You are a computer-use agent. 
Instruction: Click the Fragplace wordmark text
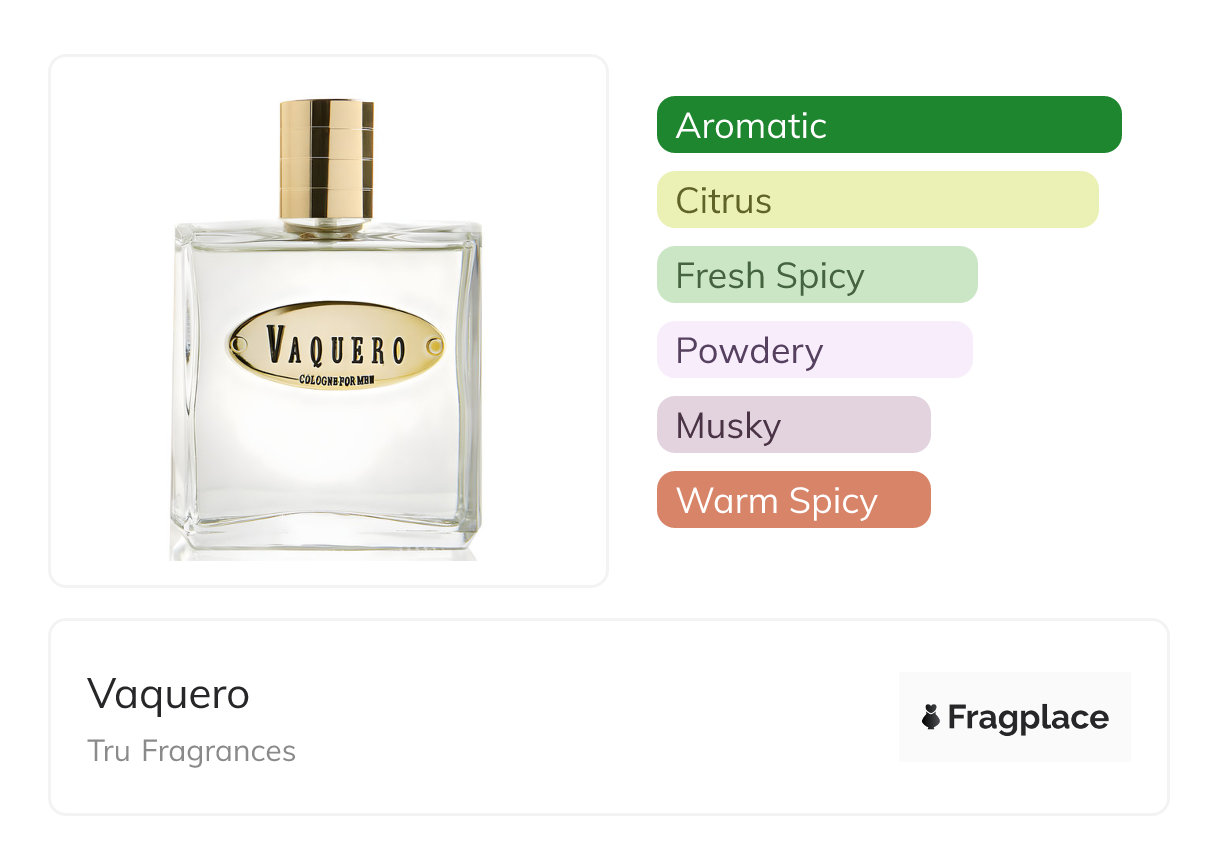coord(1028,718)
